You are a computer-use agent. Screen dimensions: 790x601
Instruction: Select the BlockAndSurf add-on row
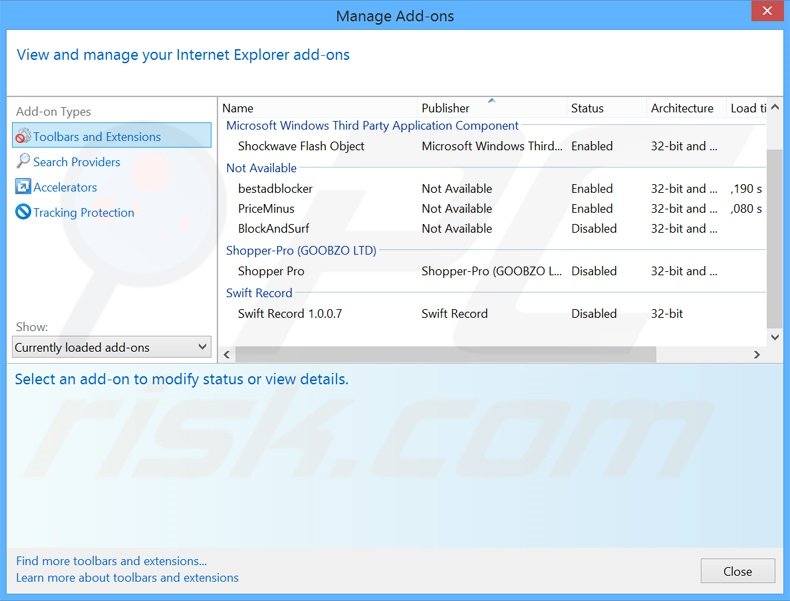(x=492, y=228)
